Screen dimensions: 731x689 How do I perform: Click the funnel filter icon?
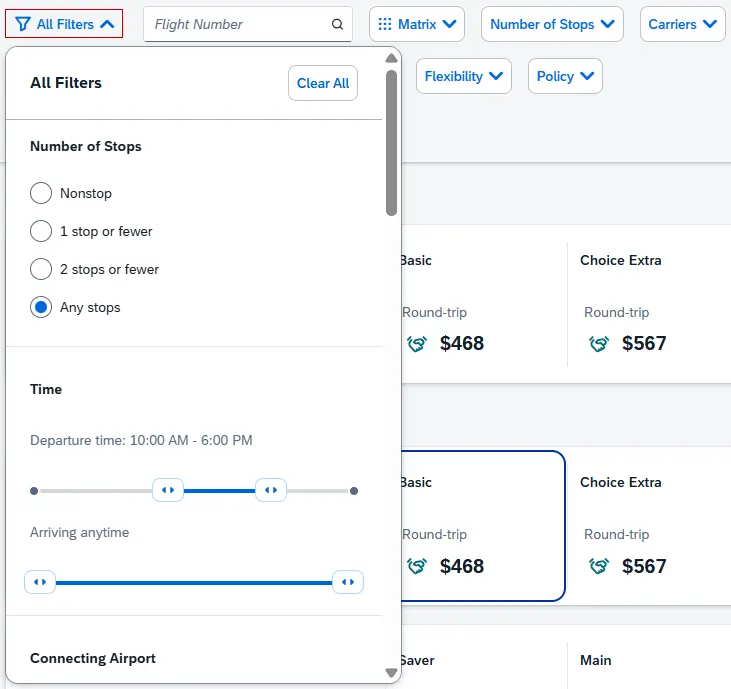(x=22, y=24)
